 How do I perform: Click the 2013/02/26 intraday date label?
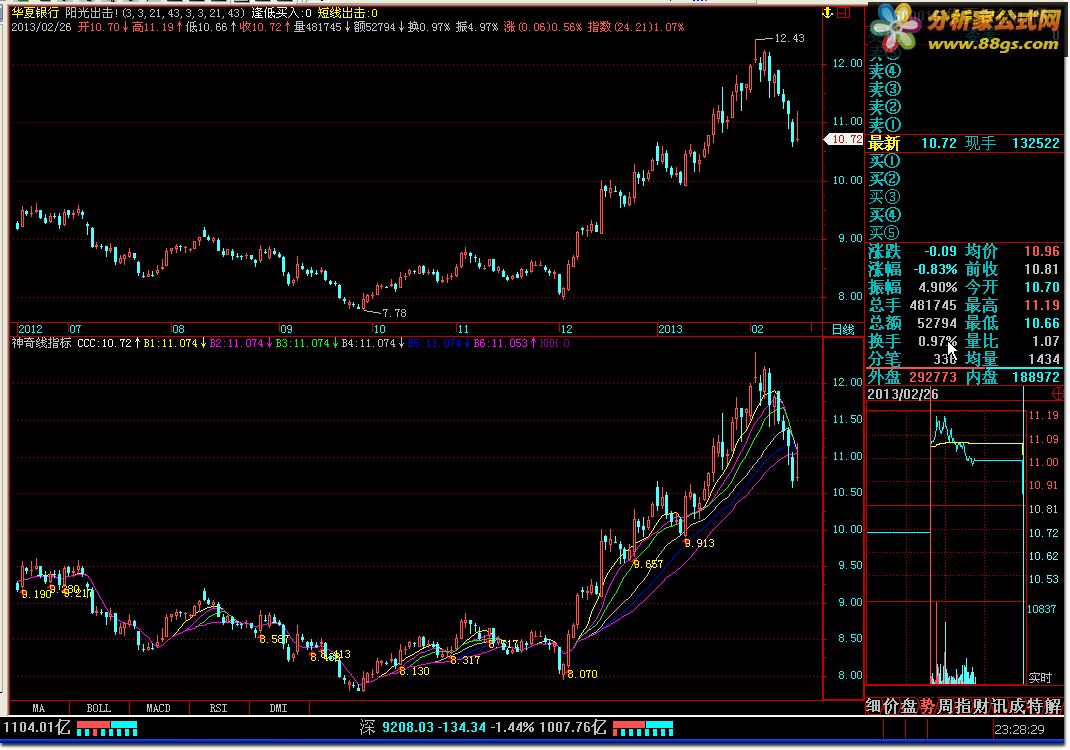tap(903, 394)
